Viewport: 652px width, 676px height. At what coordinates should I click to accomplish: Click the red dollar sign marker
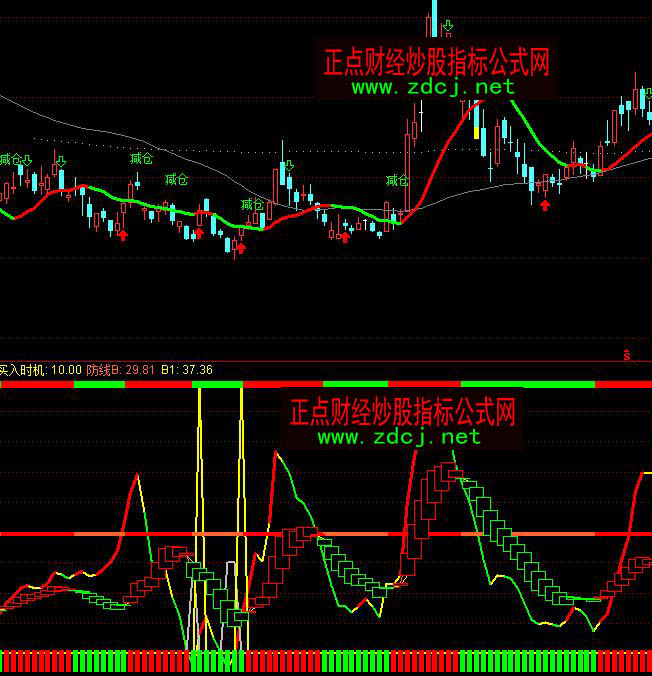click(x=627, y=354)
